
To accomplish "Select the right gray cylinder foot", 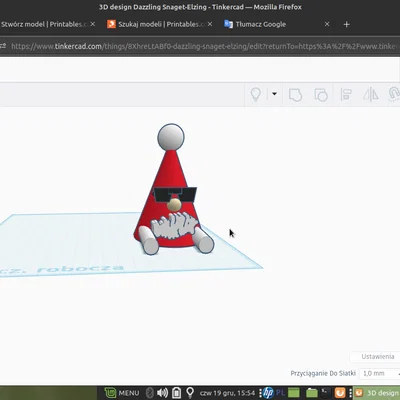I will click(x=202, y=240).
